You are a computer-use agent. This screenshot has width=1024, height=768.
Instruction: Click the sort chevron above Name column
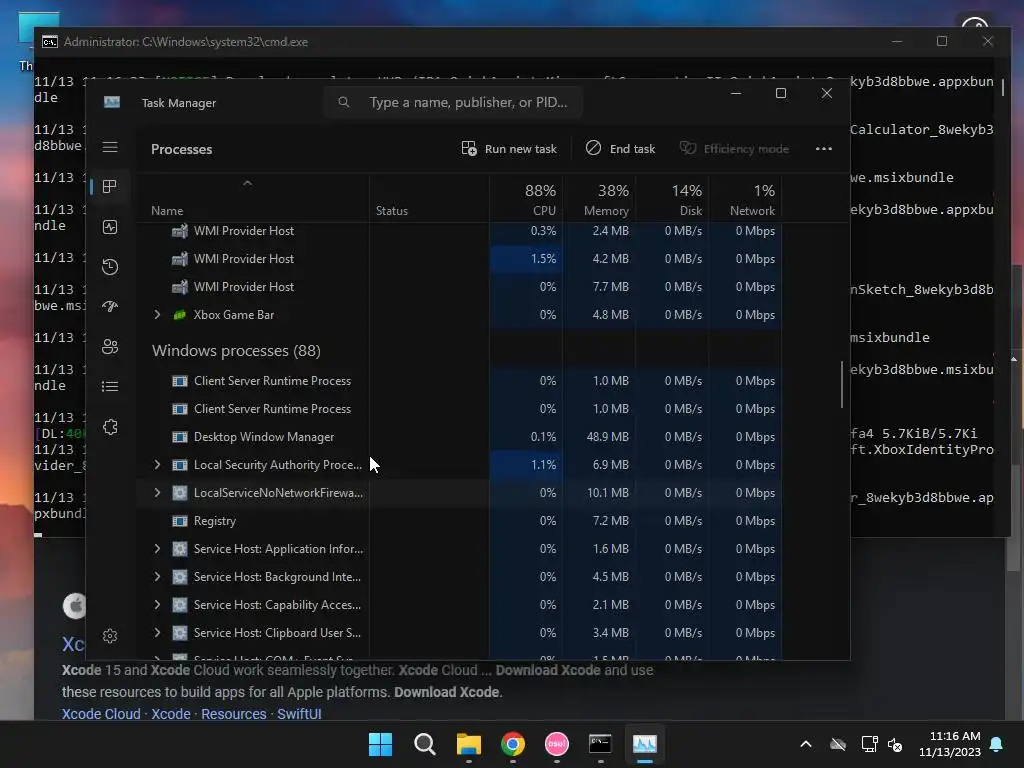tap(247, 184)
